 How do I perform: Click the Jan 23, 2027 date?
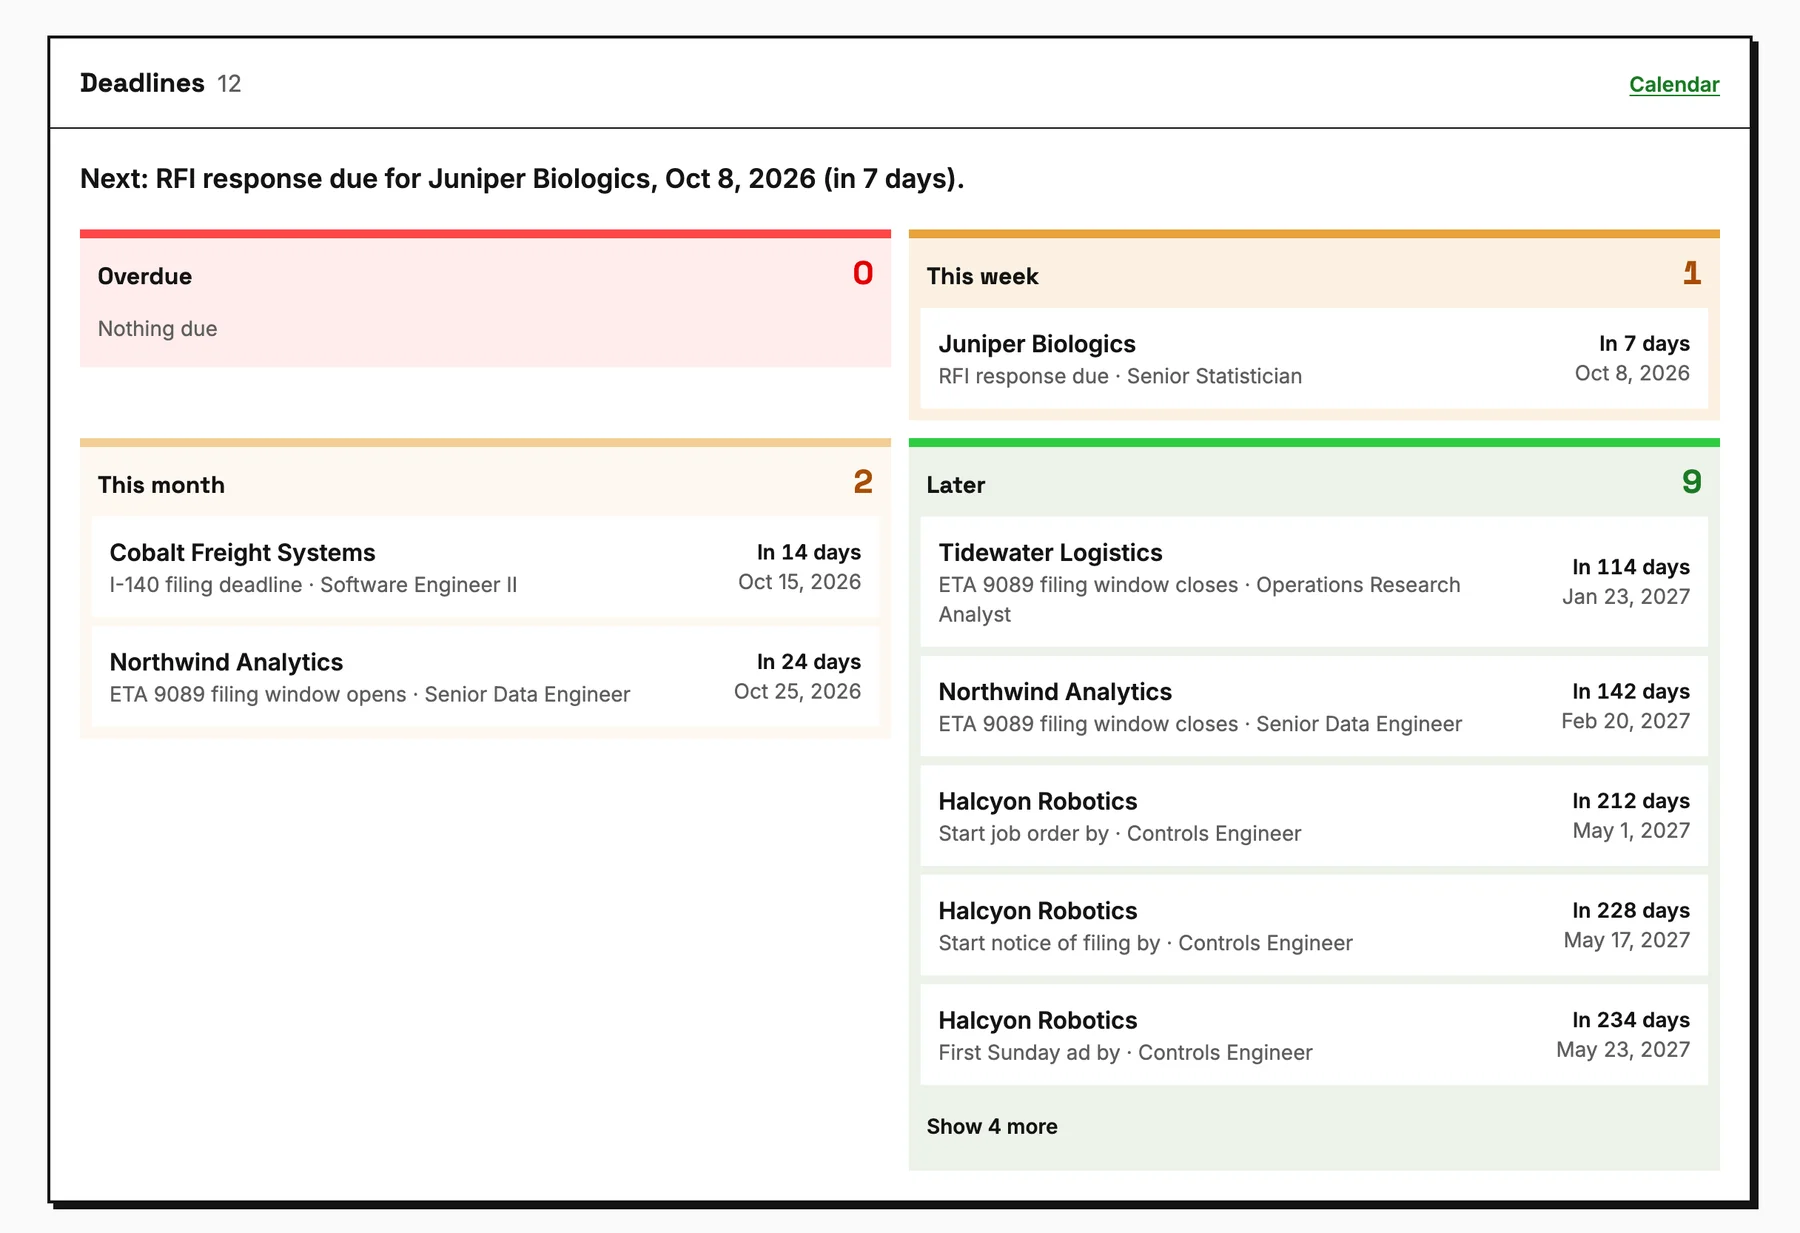(x=1626, y=597)
